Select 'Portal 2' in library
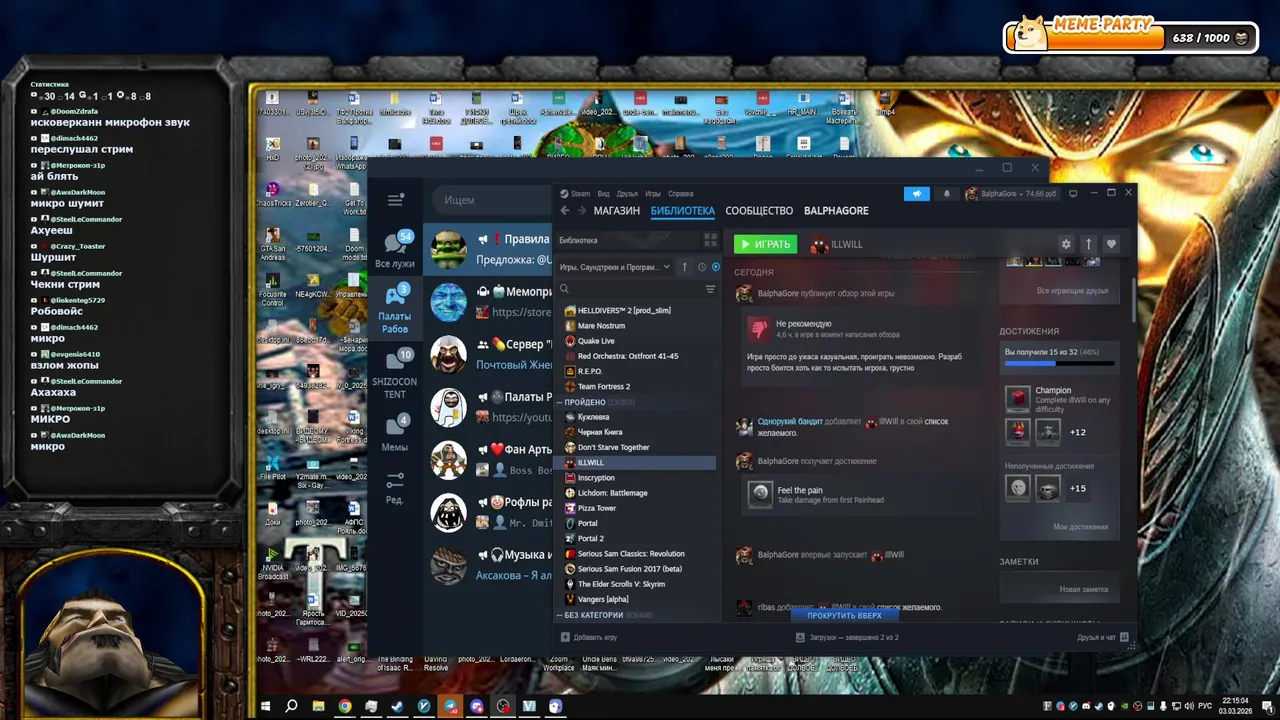This screenshot has width=1280, height=720. [x=636, y=539]
